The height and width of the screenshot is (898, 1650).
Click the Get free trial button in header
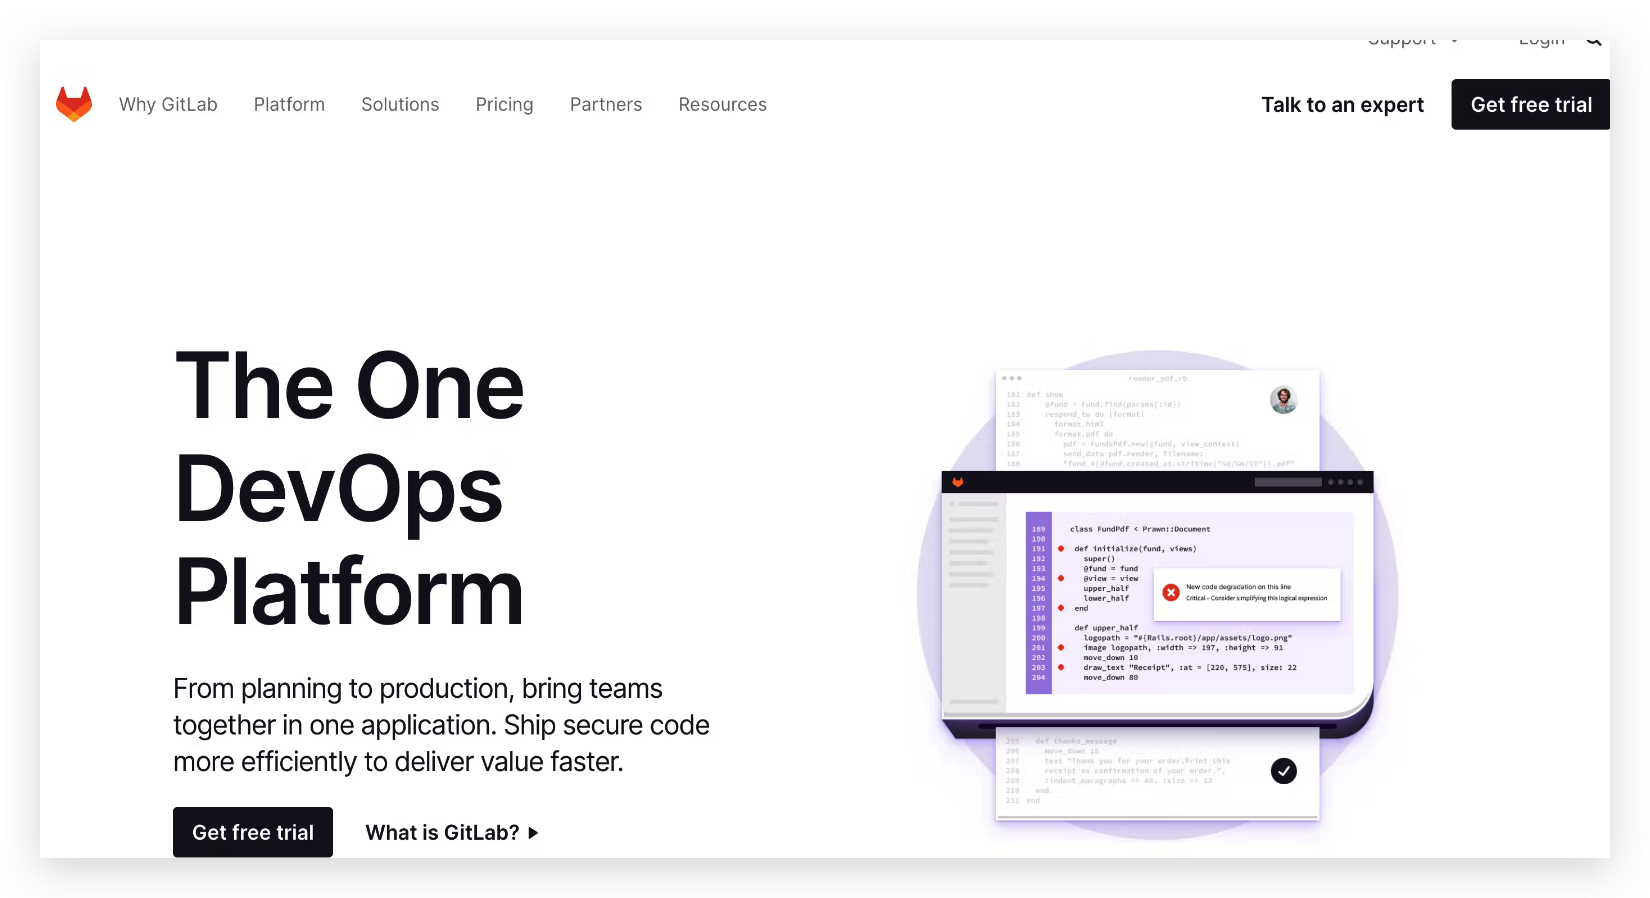click(1530, 105)
